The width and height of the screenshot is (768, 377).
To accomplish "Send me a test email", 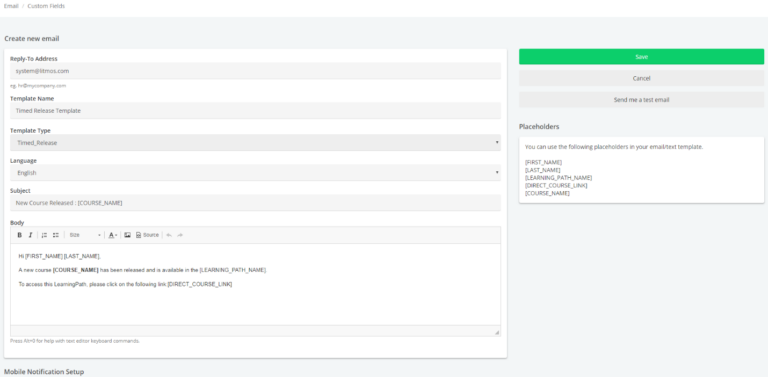I will [641, 100].
